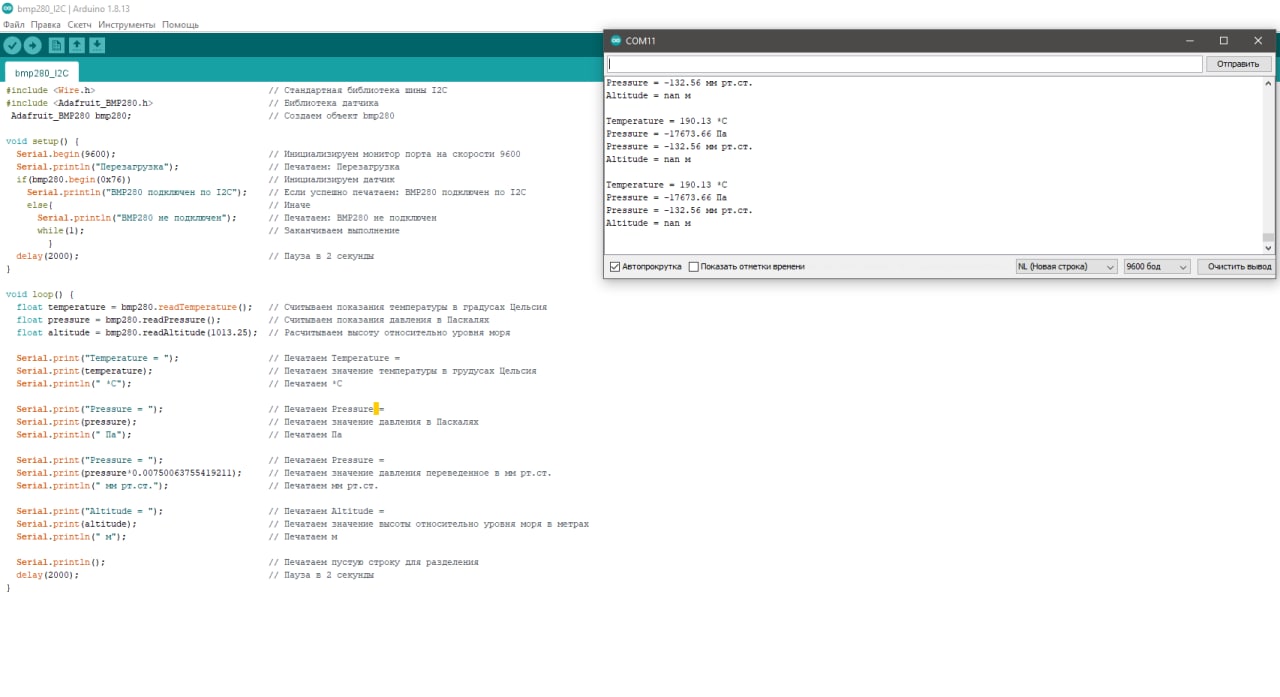Click the "while(1);" code line

click(x=61, y=230)
